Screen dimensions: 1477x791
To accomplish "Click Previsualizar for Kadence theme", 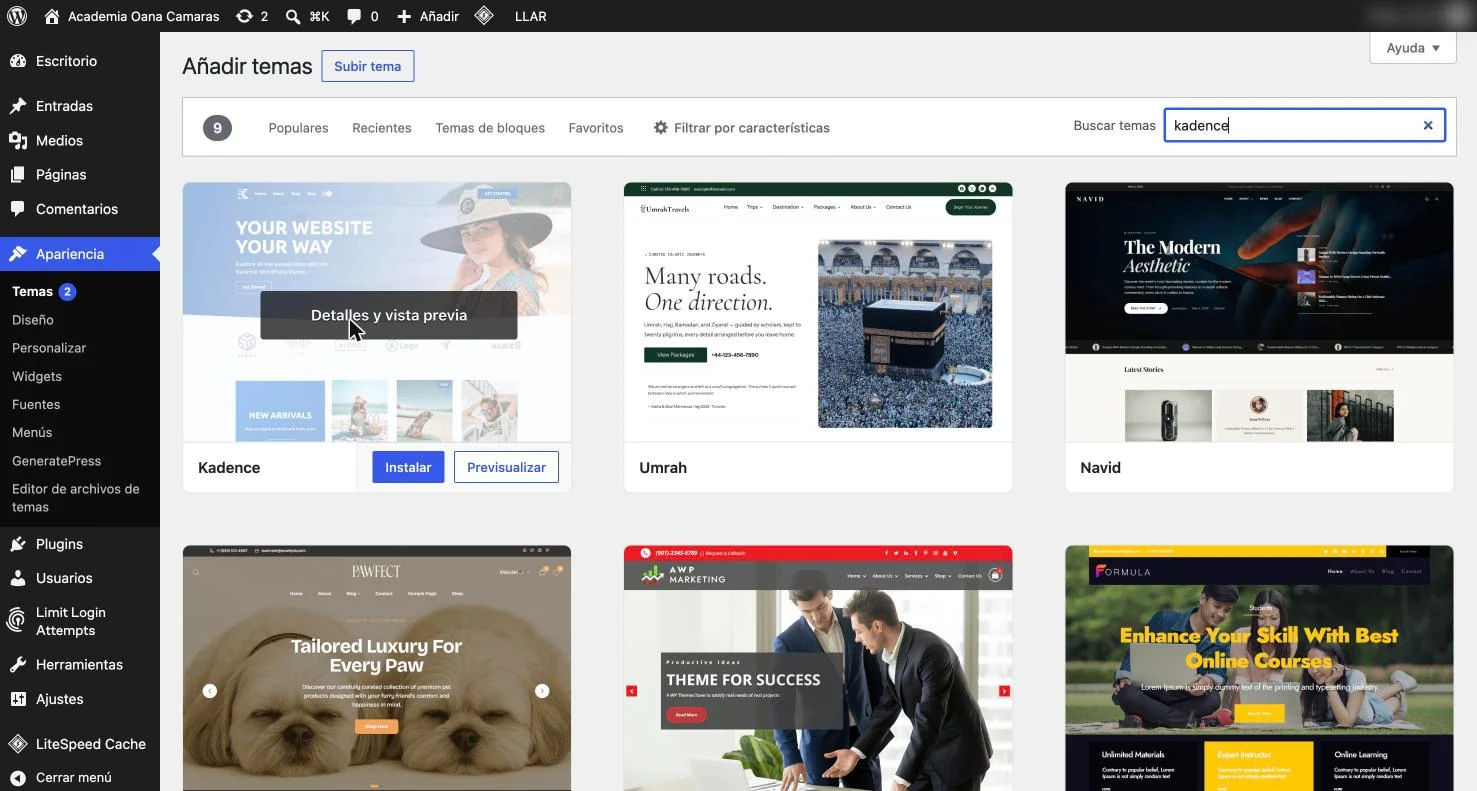I will [506, 467].
